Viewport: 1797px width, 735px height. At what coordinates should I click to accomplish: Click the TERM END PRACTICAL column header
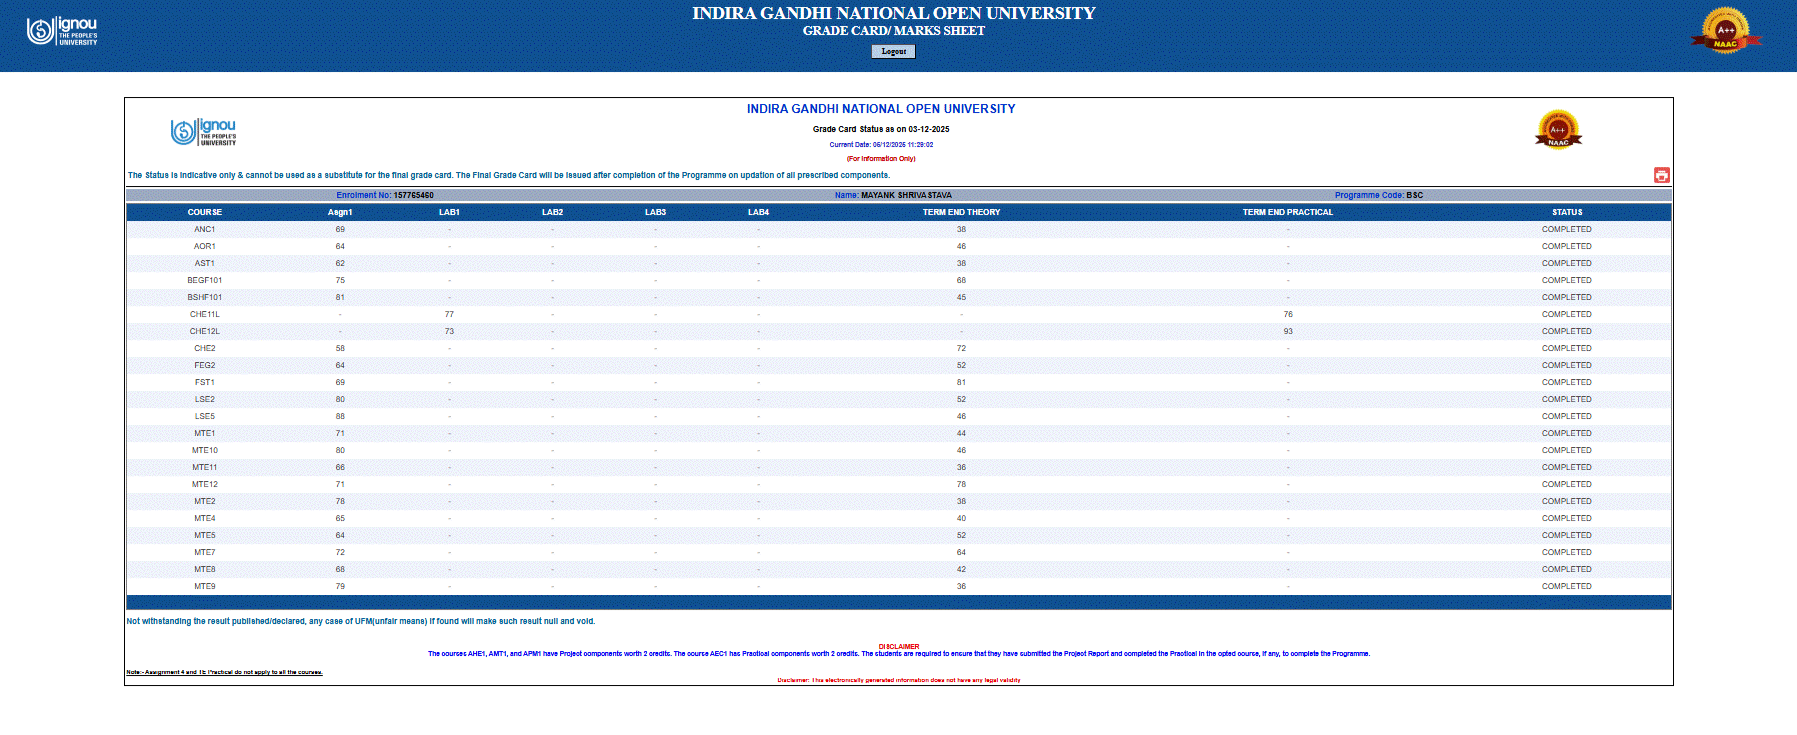[1288, 212]
